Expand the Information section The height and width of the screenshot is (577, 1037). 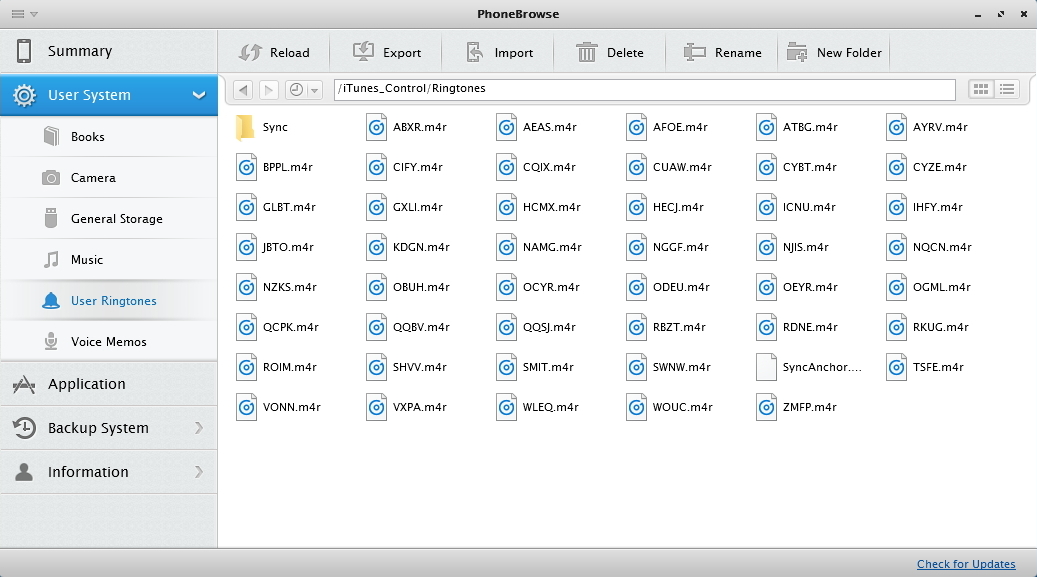click(x=199, y=472)
